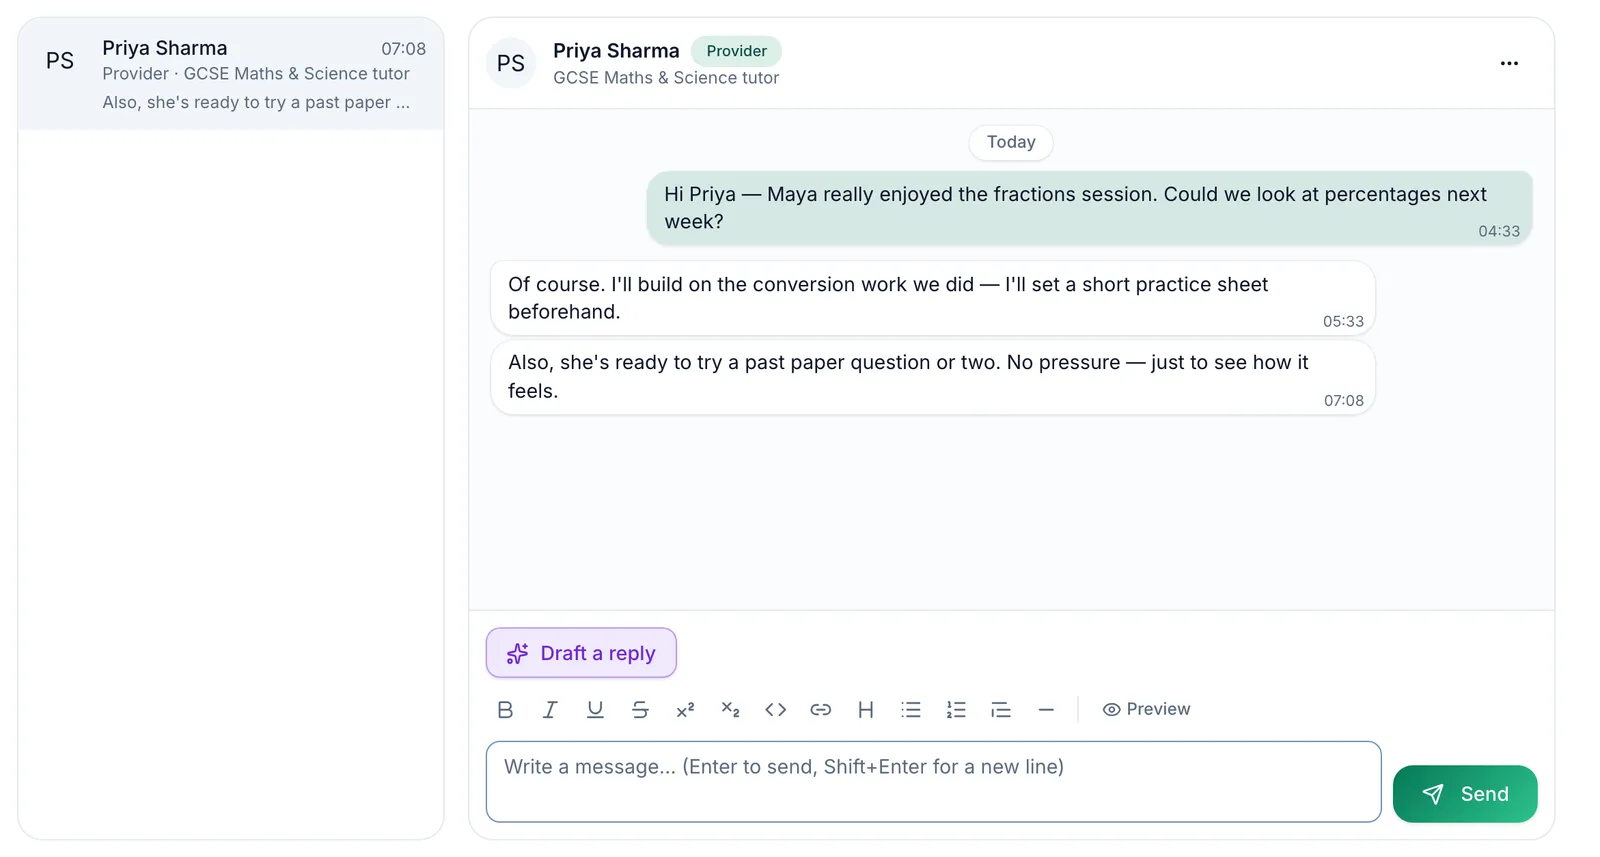Click Draft a reply button
Image resolution: width=1600 pixels, height=857 pixels.
581,653
